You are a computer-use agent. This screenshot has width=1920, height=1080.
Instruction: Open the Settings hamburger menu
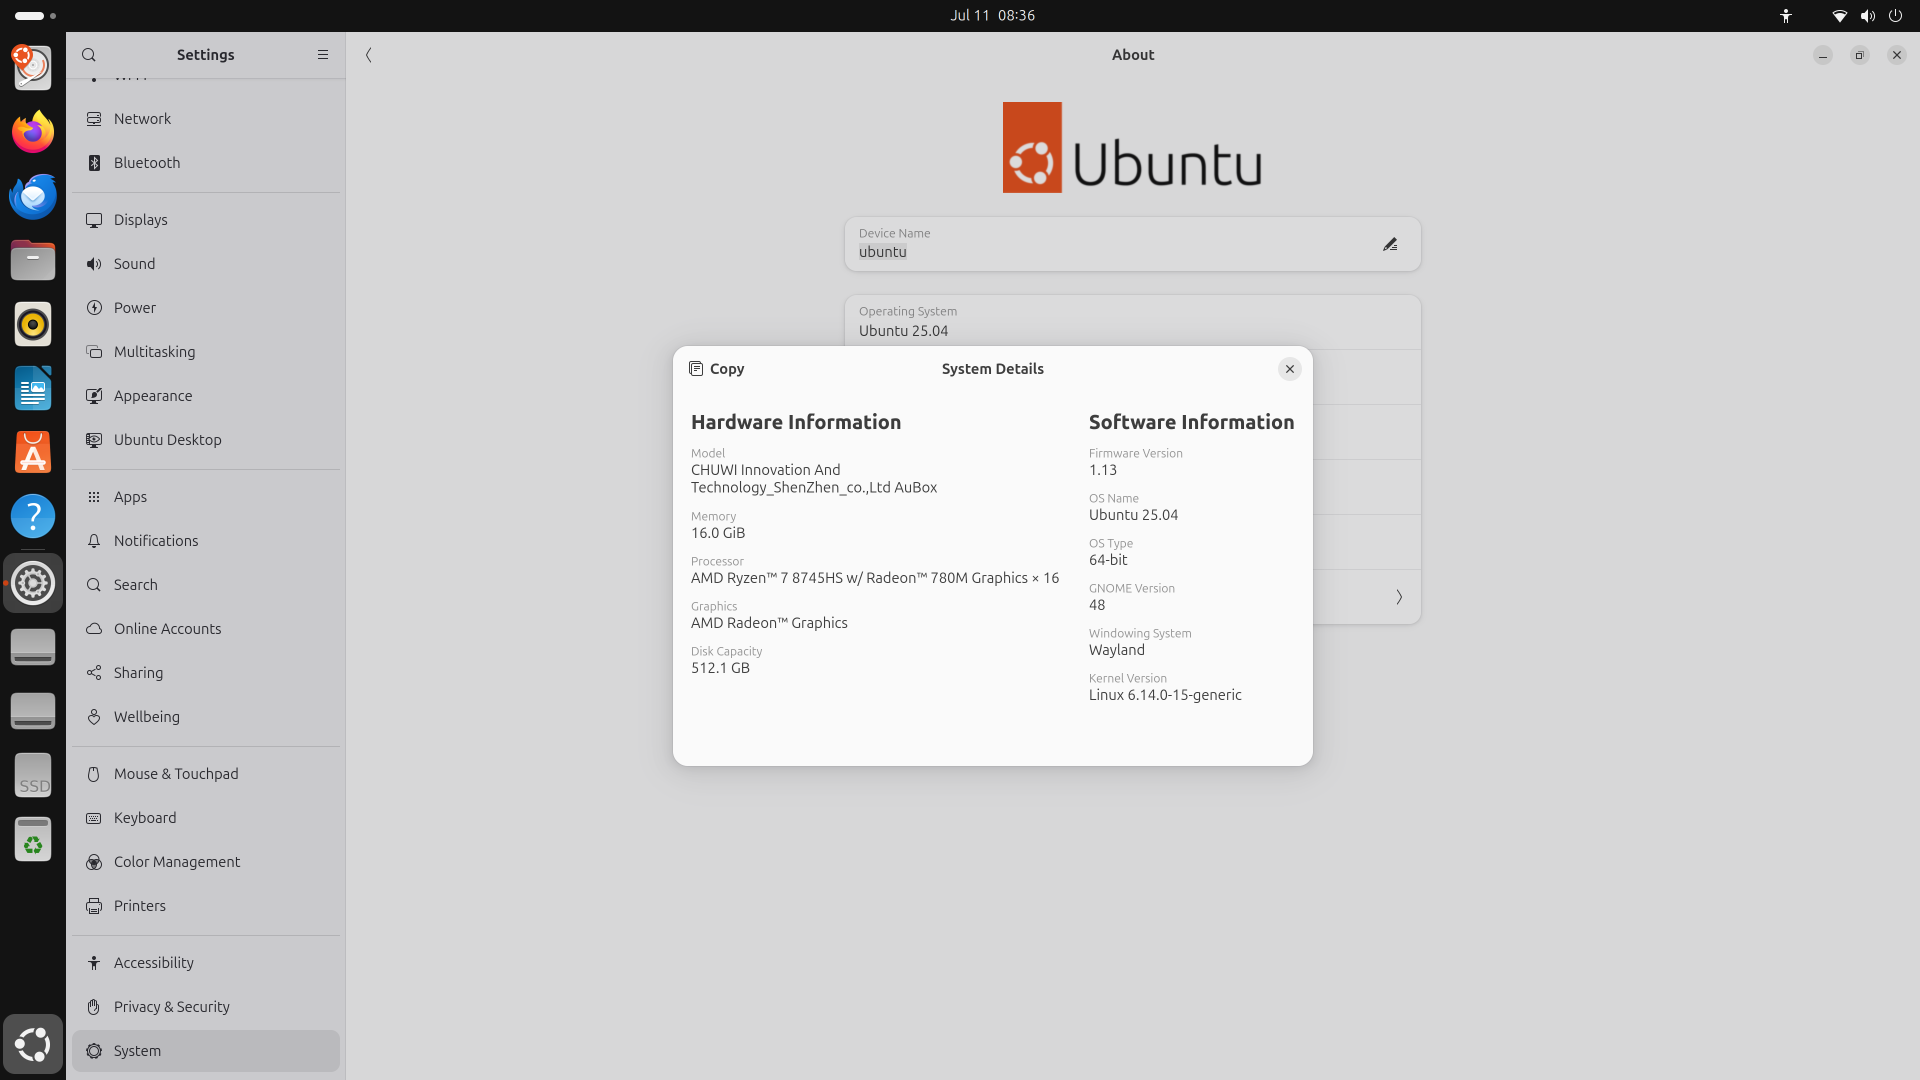pos(323,55)
